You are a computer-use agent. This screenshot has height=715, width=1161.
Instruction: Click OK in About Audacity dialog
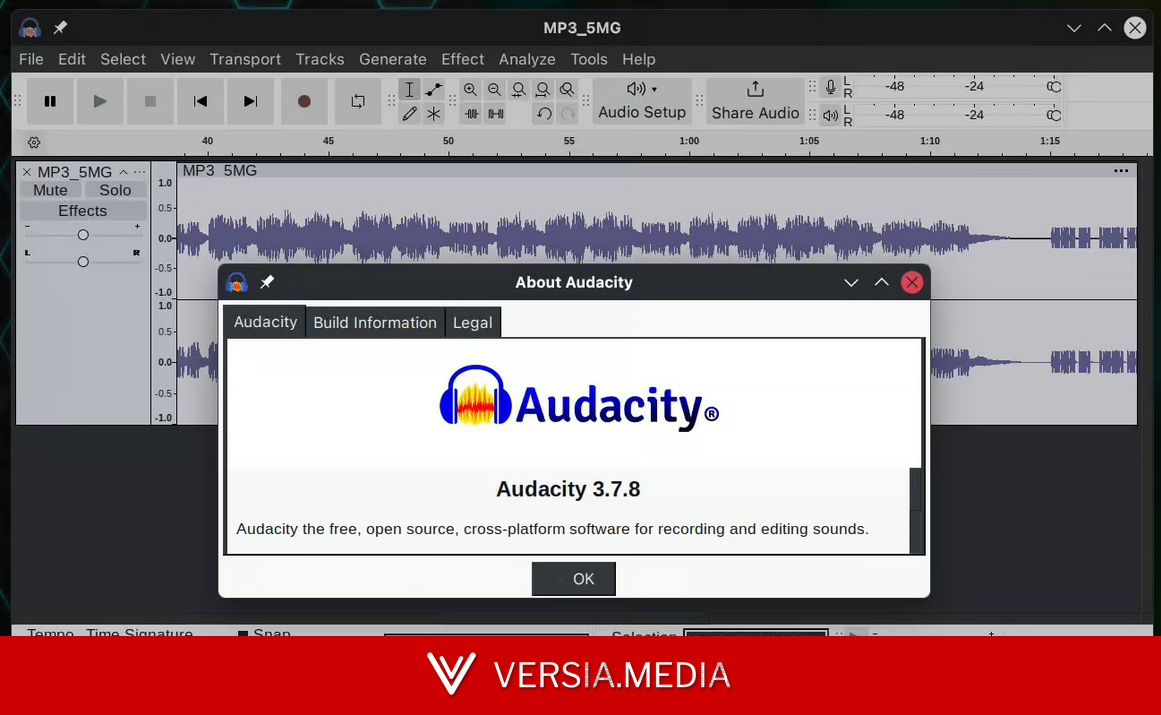click(x=574, y=579)
